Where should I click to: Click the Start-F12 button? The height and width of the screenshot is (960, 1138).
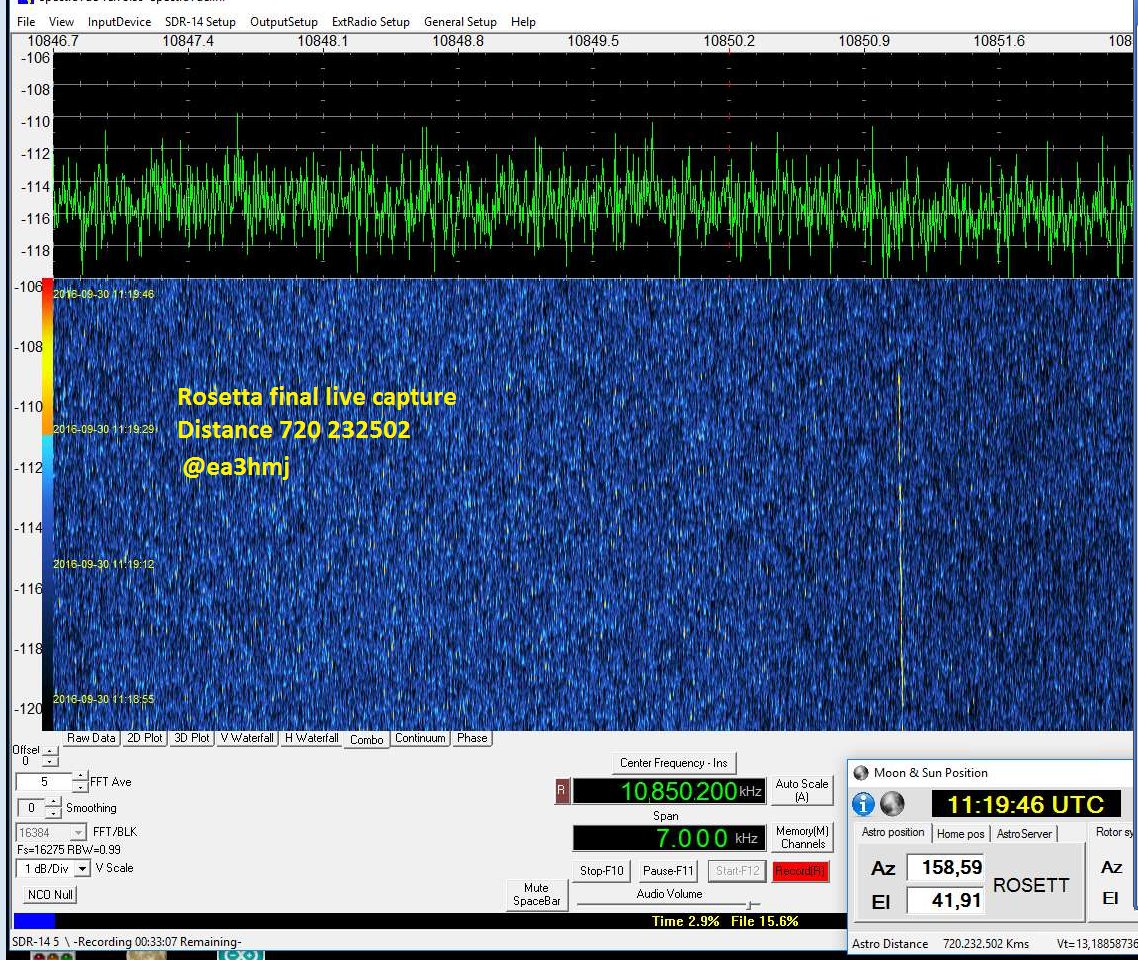click(737, 871)
